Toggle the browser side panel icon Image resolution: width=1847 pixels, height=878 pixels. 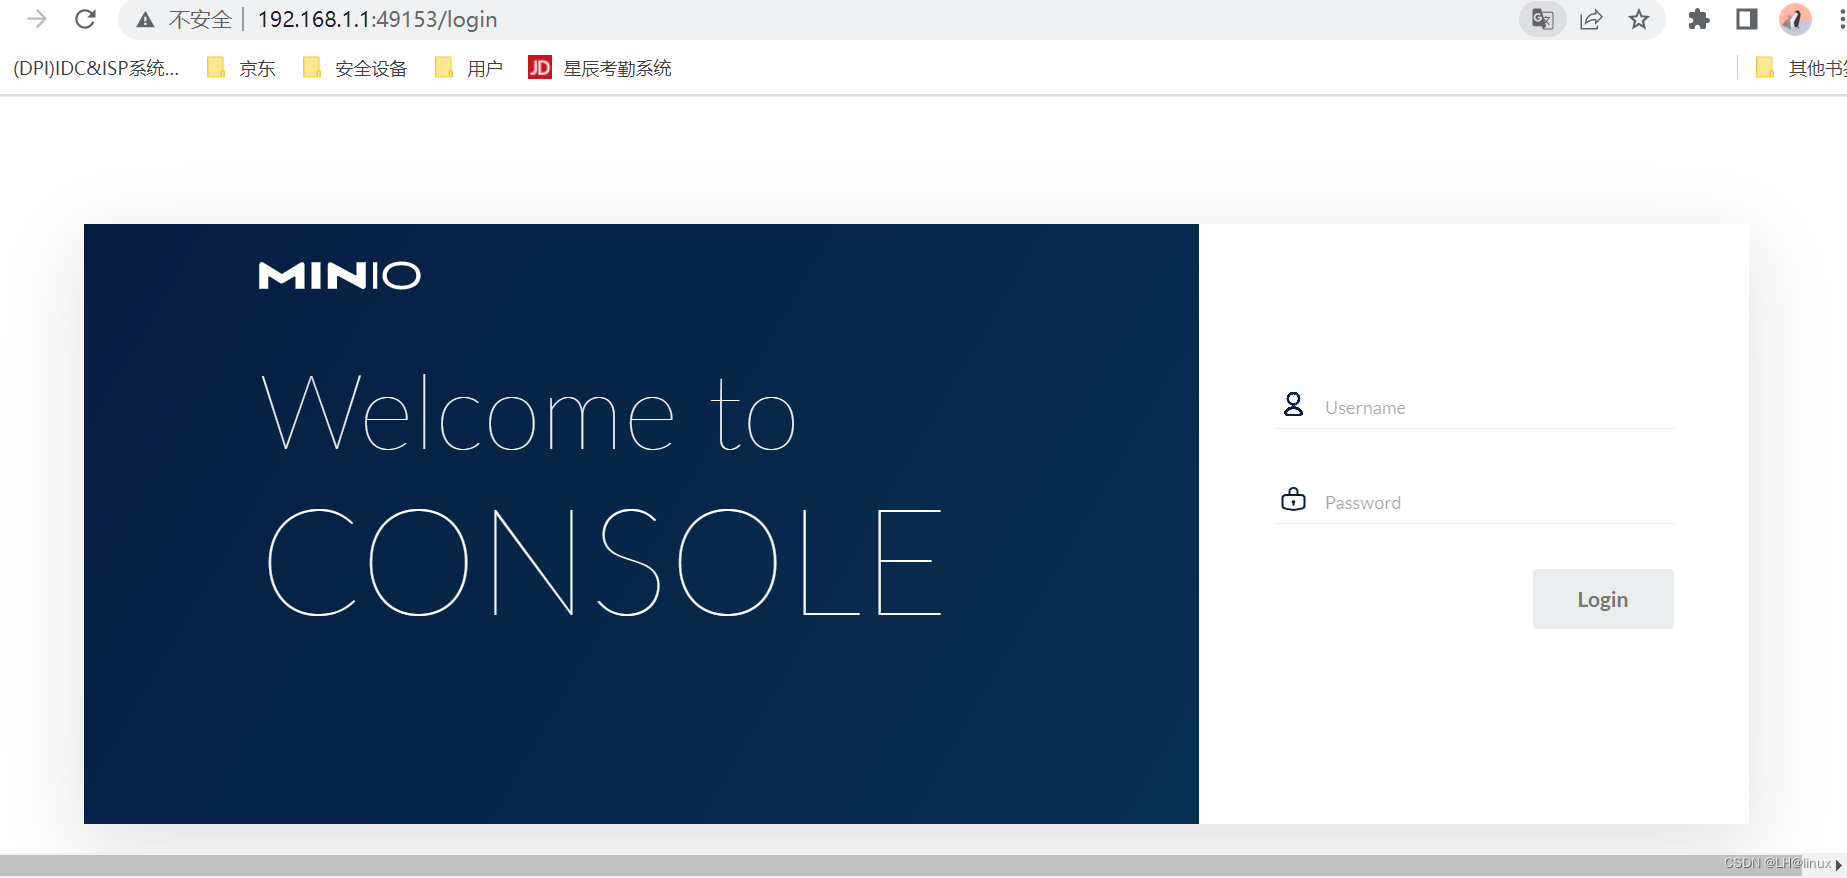1747,19
